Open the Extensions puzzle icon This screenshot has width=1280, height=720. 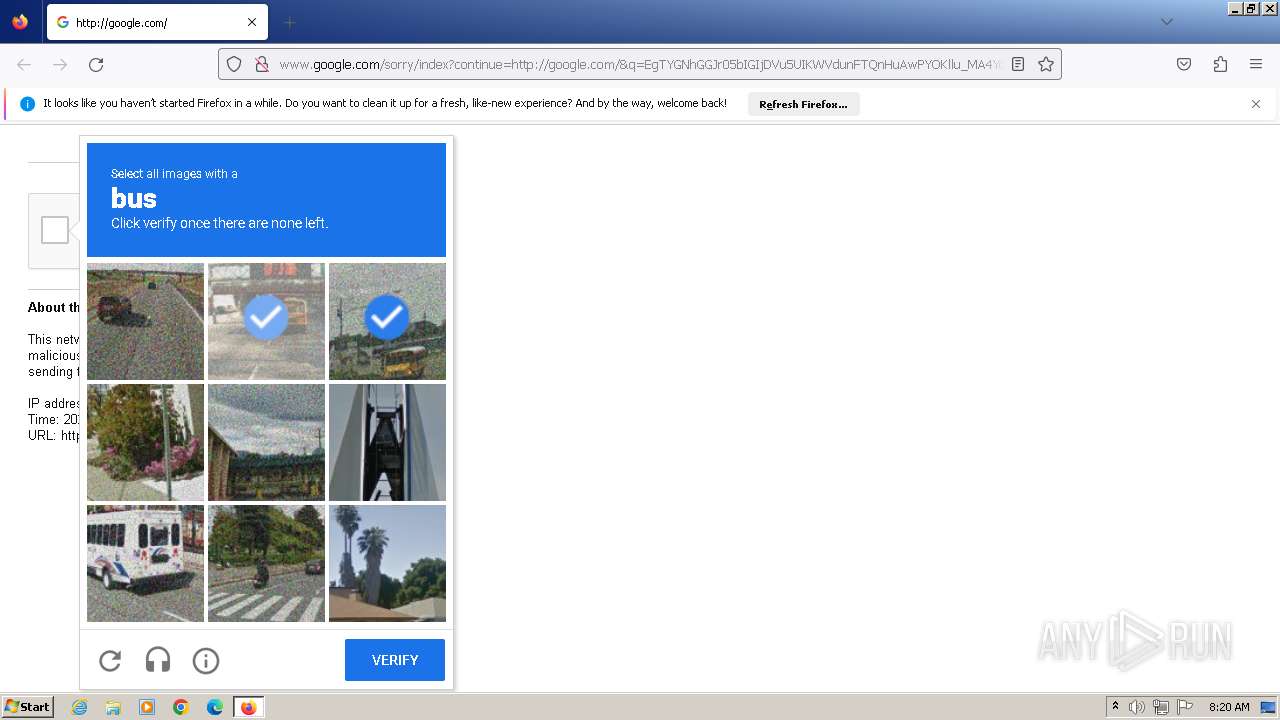pos(1220,64)
